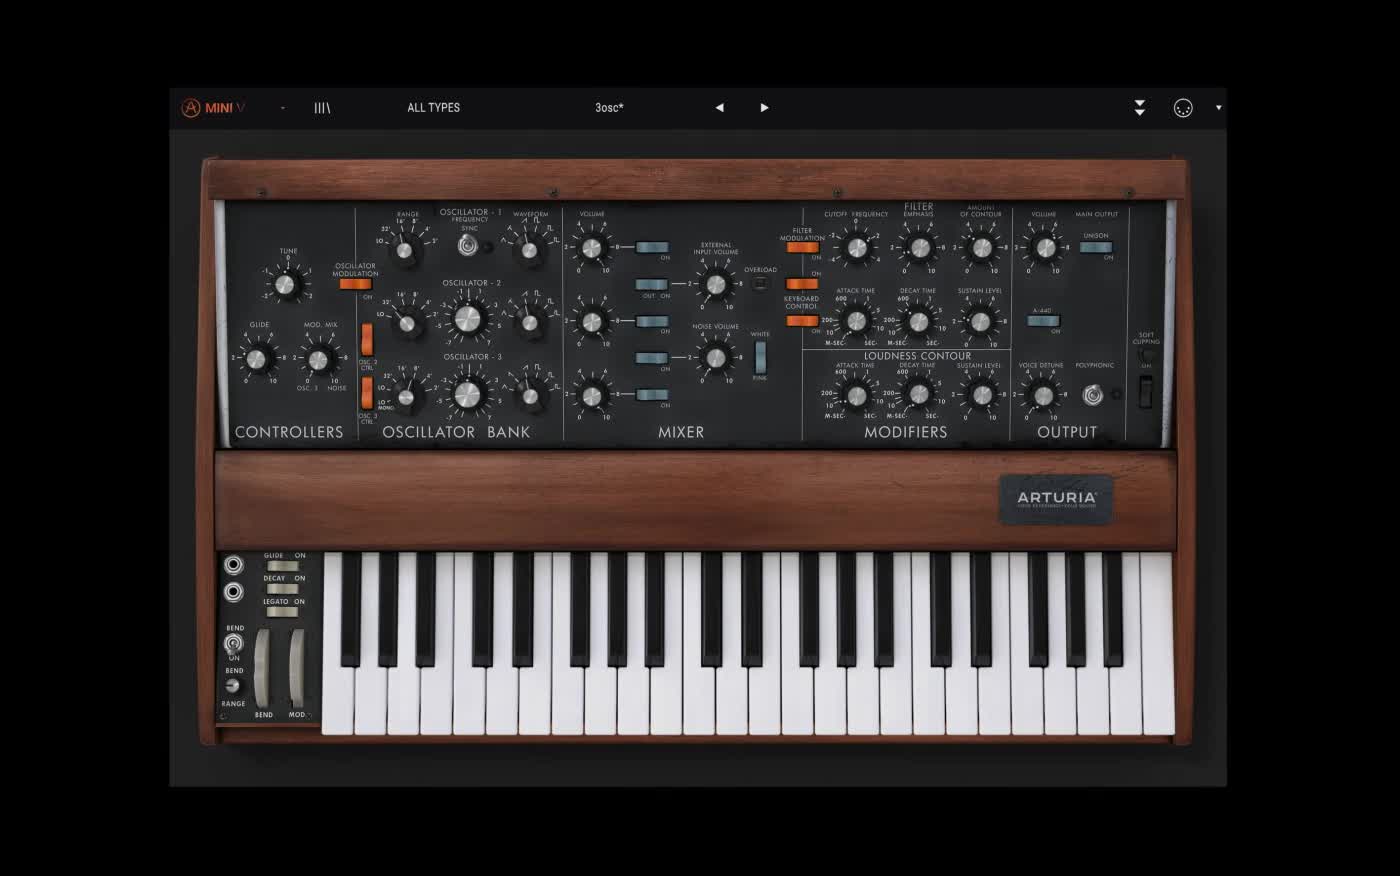Flip the Polyphonic toggle switch
The width and height of the screenshot is (1400, 876).
point(1093,394)
